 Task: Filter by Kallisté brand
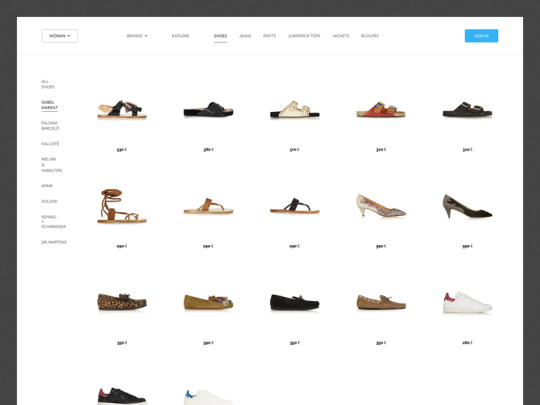point(50,144)
